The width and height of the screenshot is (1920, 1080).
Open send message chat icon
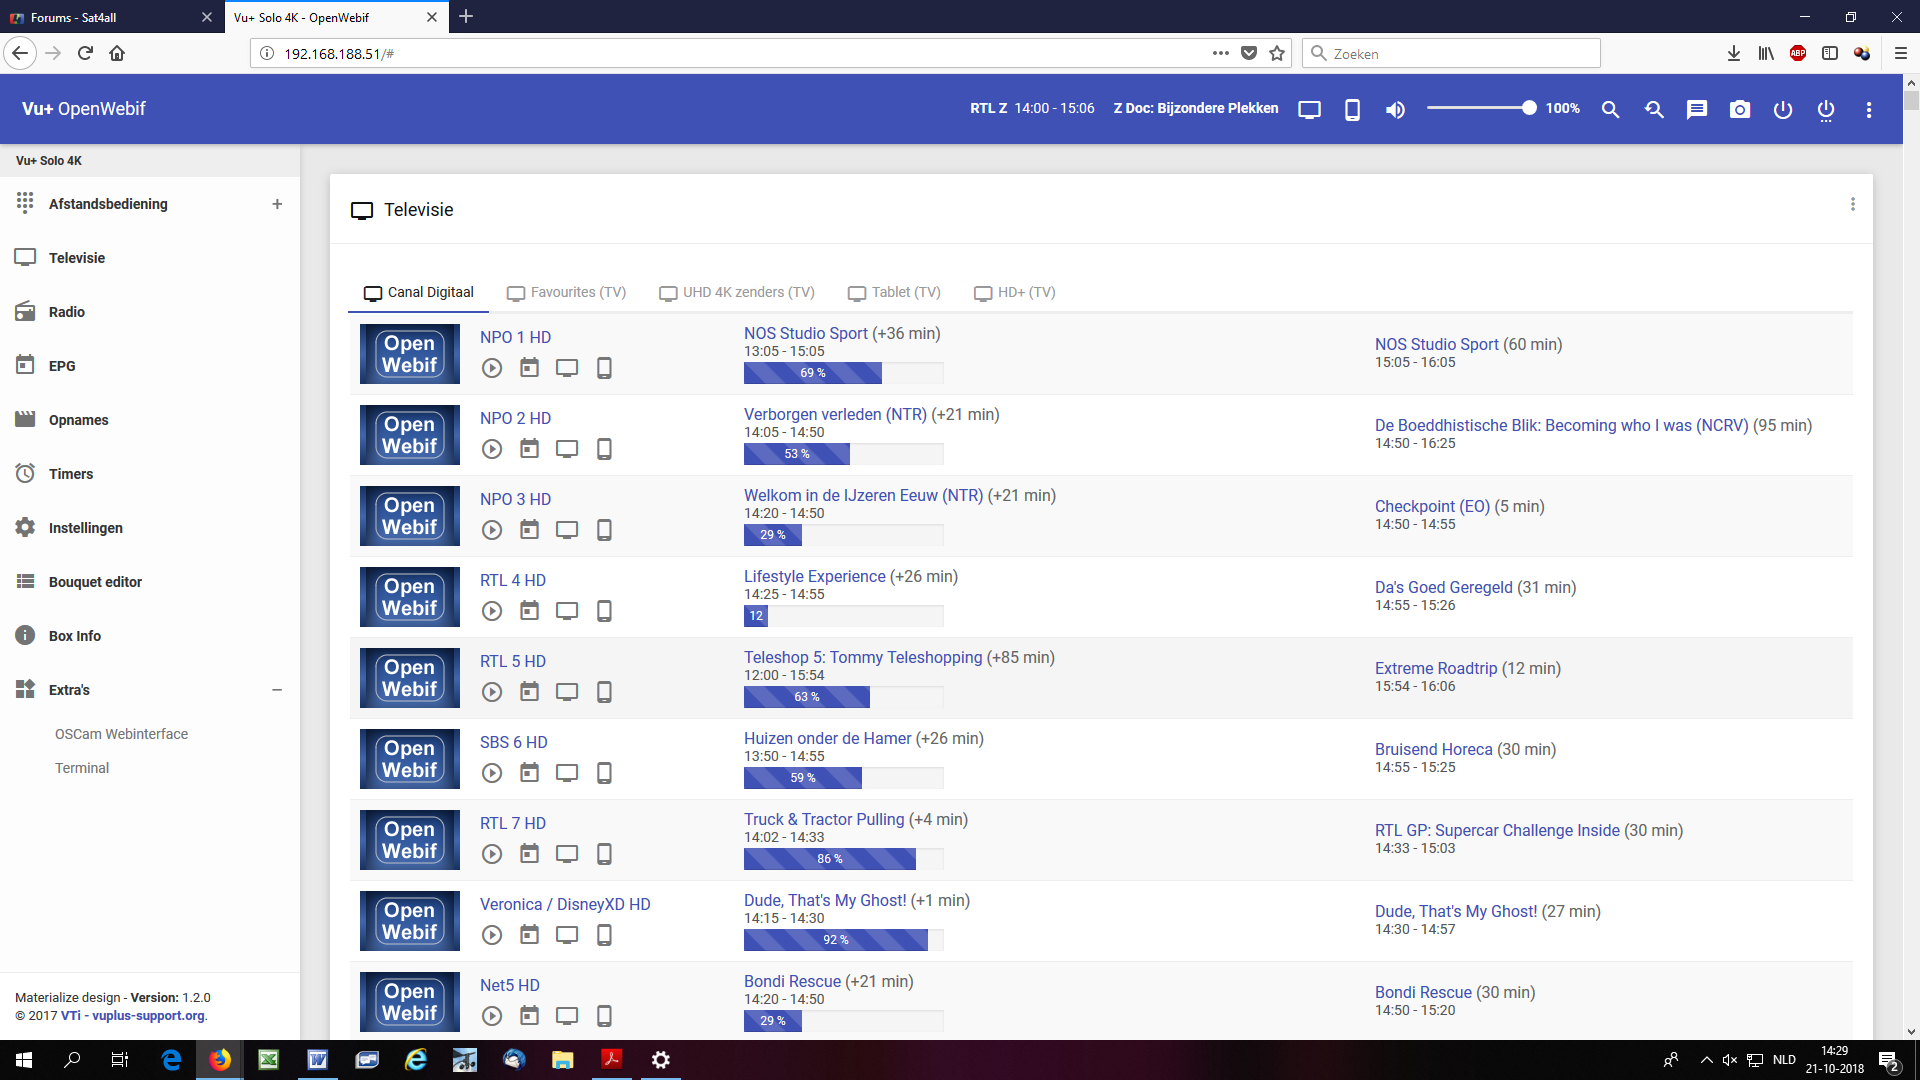click(1697, 110)
